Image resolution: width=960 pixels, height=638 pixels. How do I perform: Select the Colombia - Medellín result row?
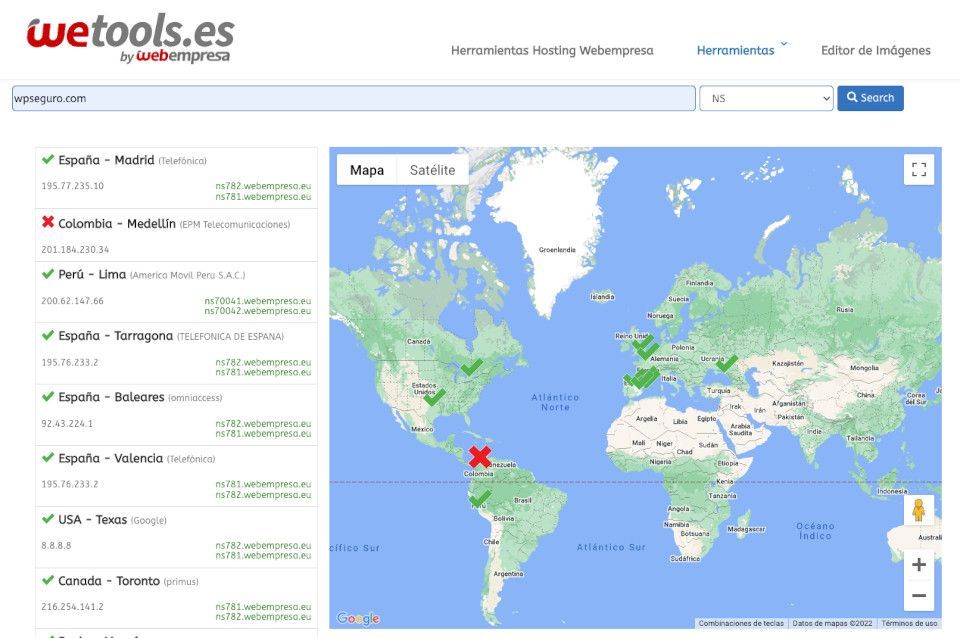tap(176, 235)
